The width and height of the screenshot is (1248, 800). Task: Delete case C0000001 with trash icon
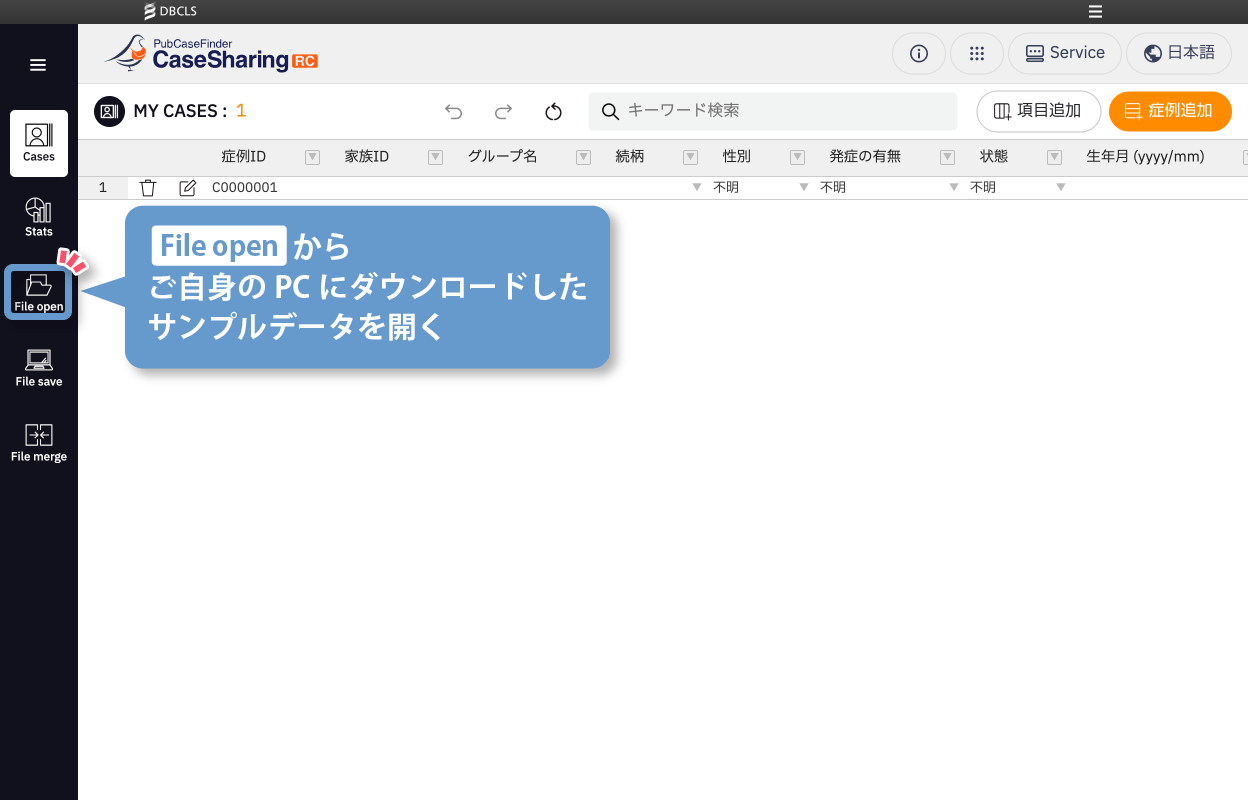pyautogui.click(x=148, y=188)
